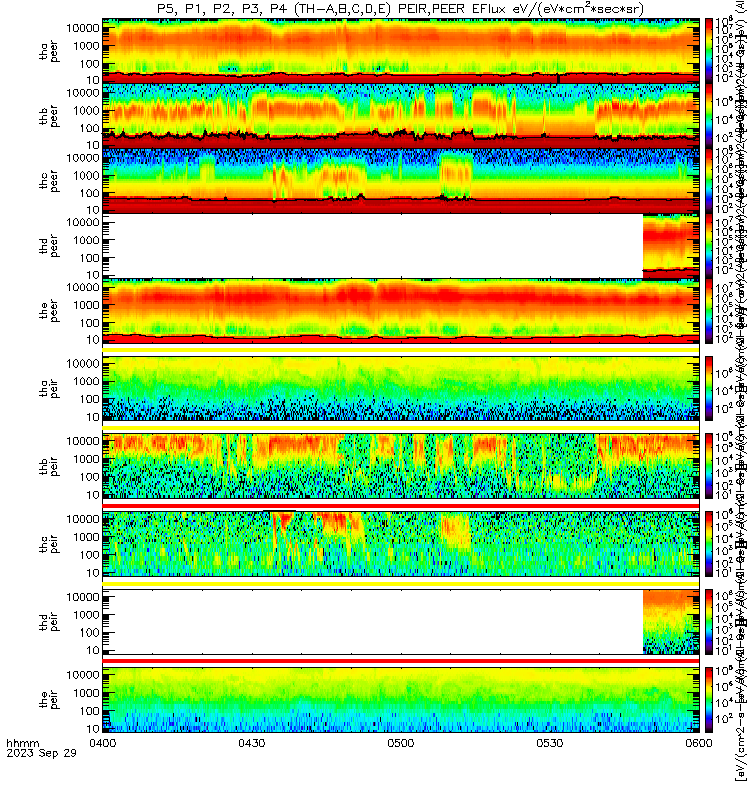Click the 'thc peir' panel label
750x800 pixels.
(49, 544)
